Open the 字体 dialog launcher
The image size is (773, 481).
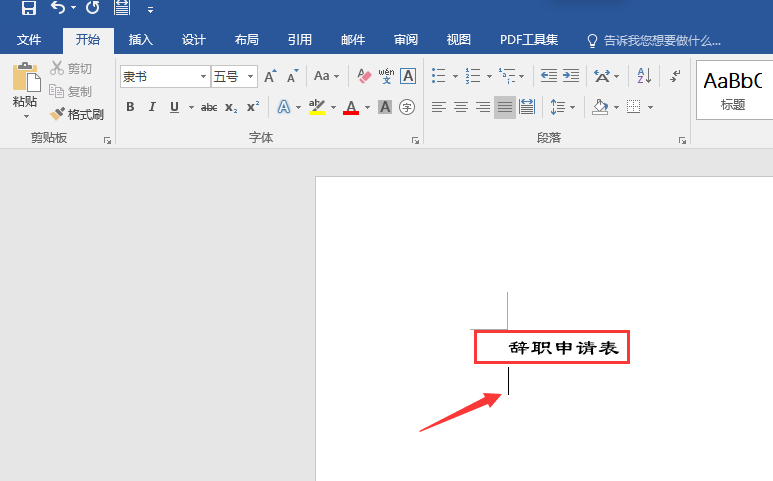[416, 141]
